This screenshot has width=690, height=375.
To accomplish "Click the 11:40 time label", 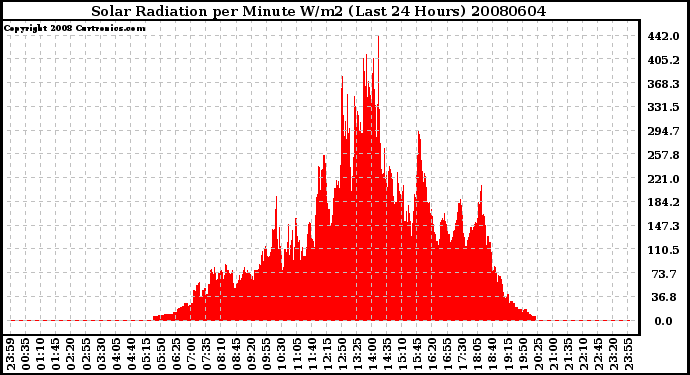I will [312, 354].
